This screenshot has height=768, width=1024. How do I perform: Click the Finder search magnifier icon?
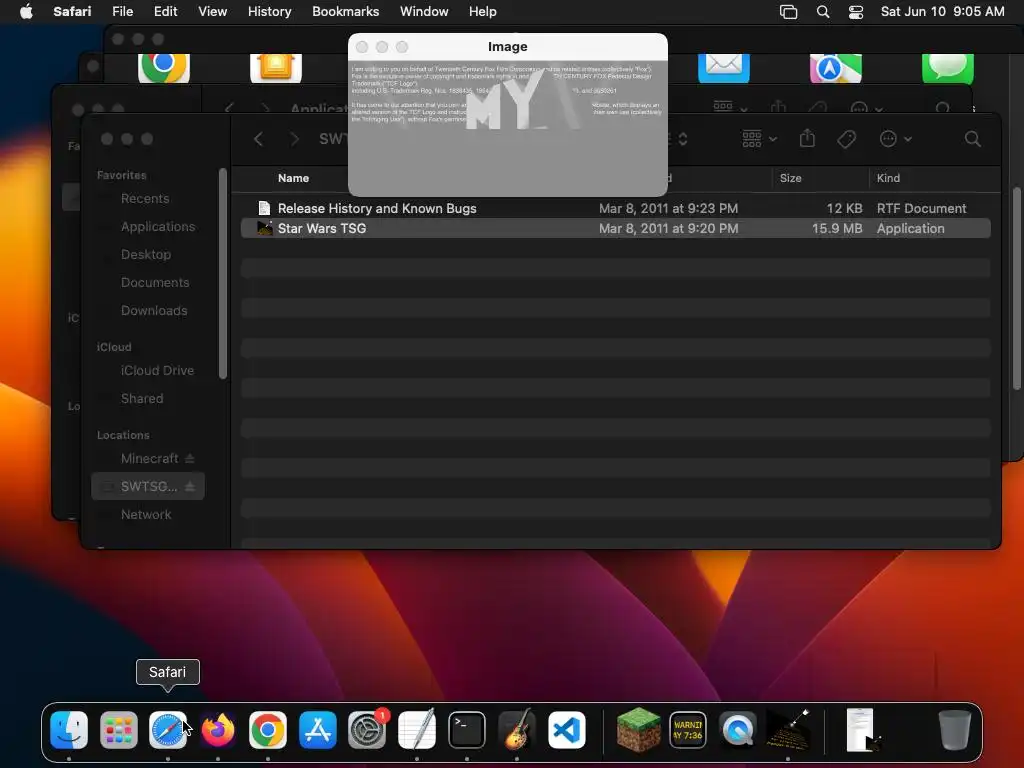click(972, 138)
